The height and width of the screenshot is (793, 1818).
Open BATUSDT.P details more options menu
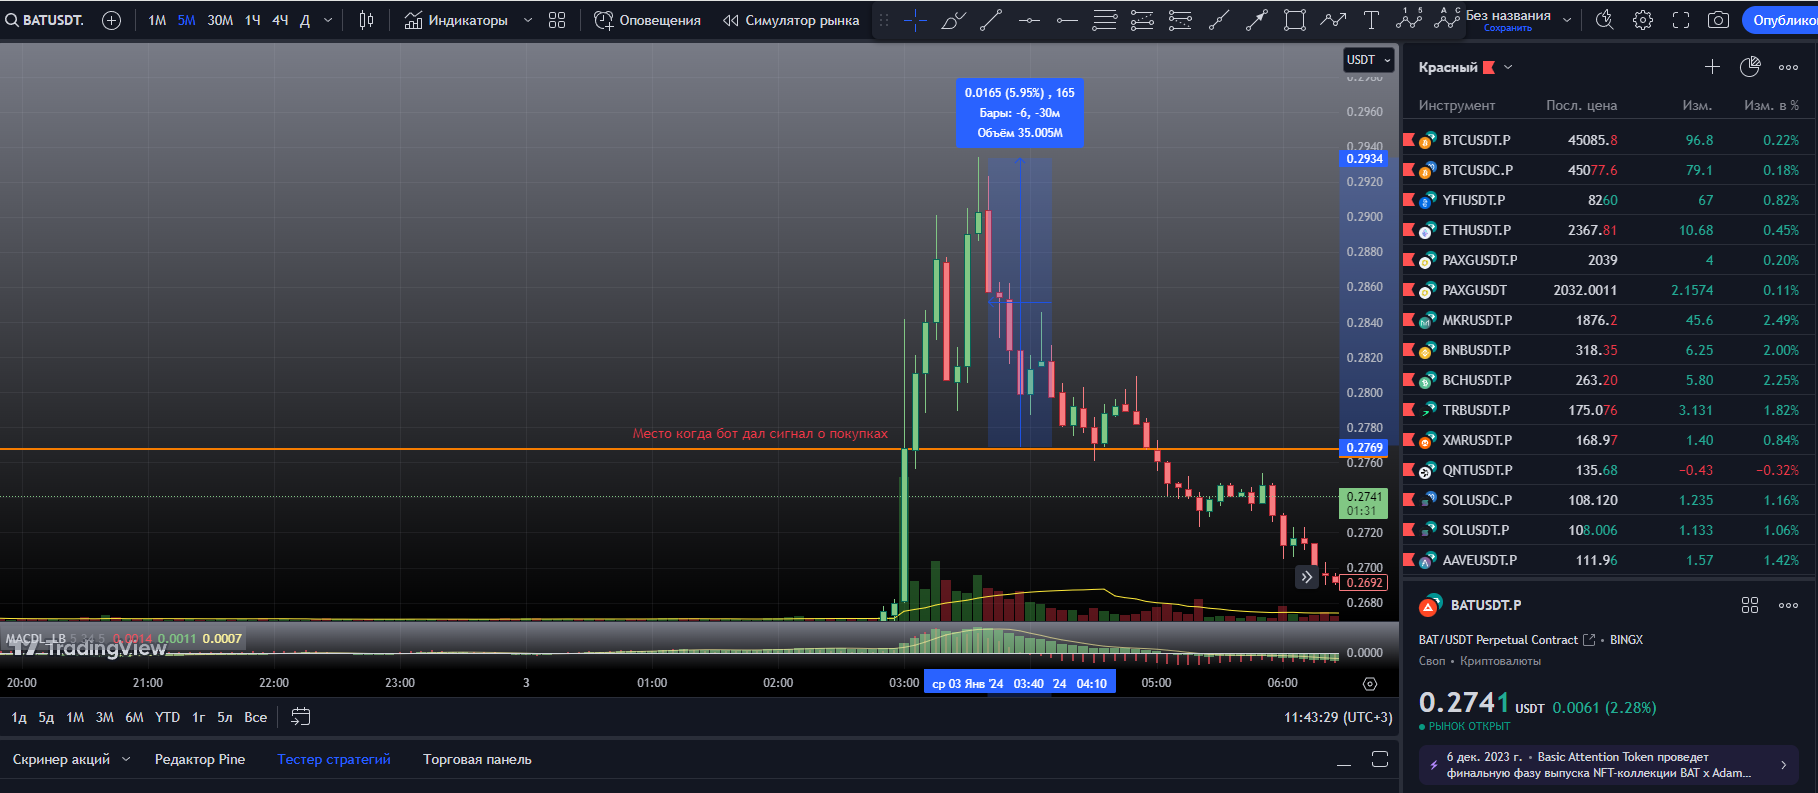click(1789, 605)
